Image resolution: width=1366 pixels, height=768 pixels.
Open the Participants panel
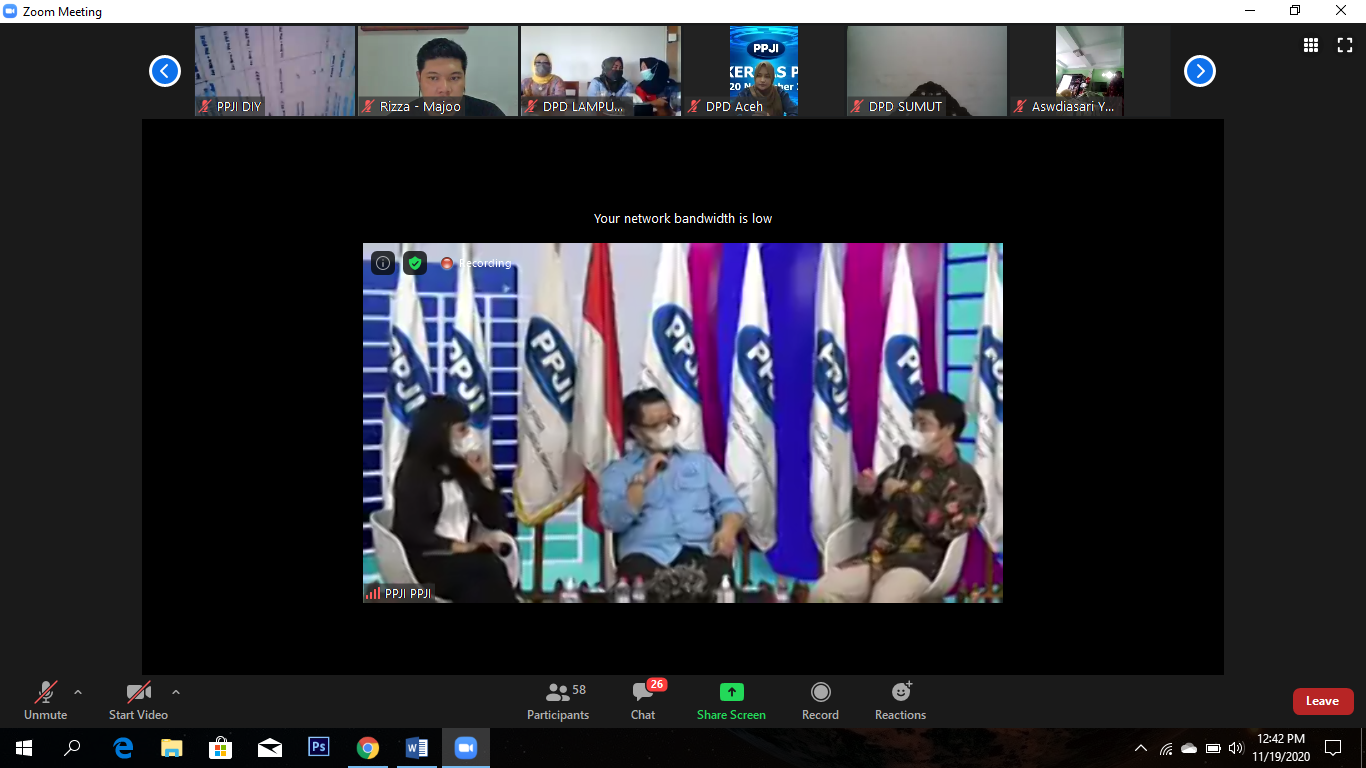tap(558, 700)
